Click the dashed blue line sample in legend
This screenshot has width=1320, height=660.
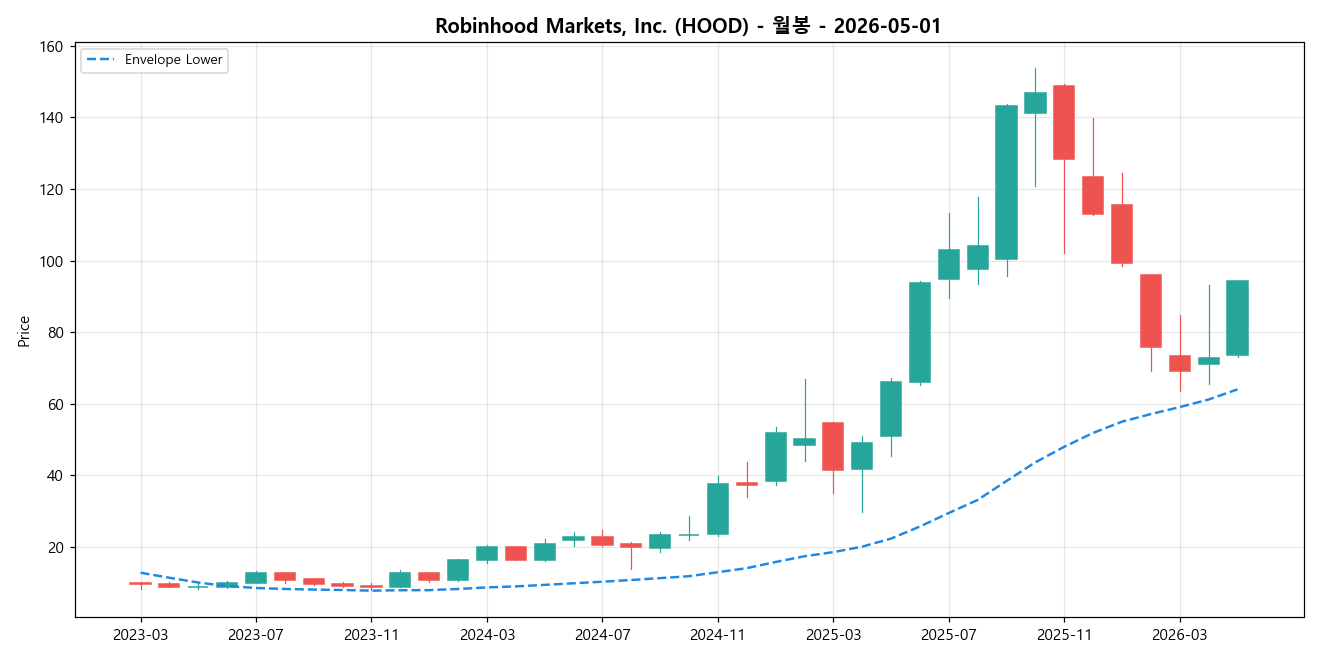pos(100,60)
